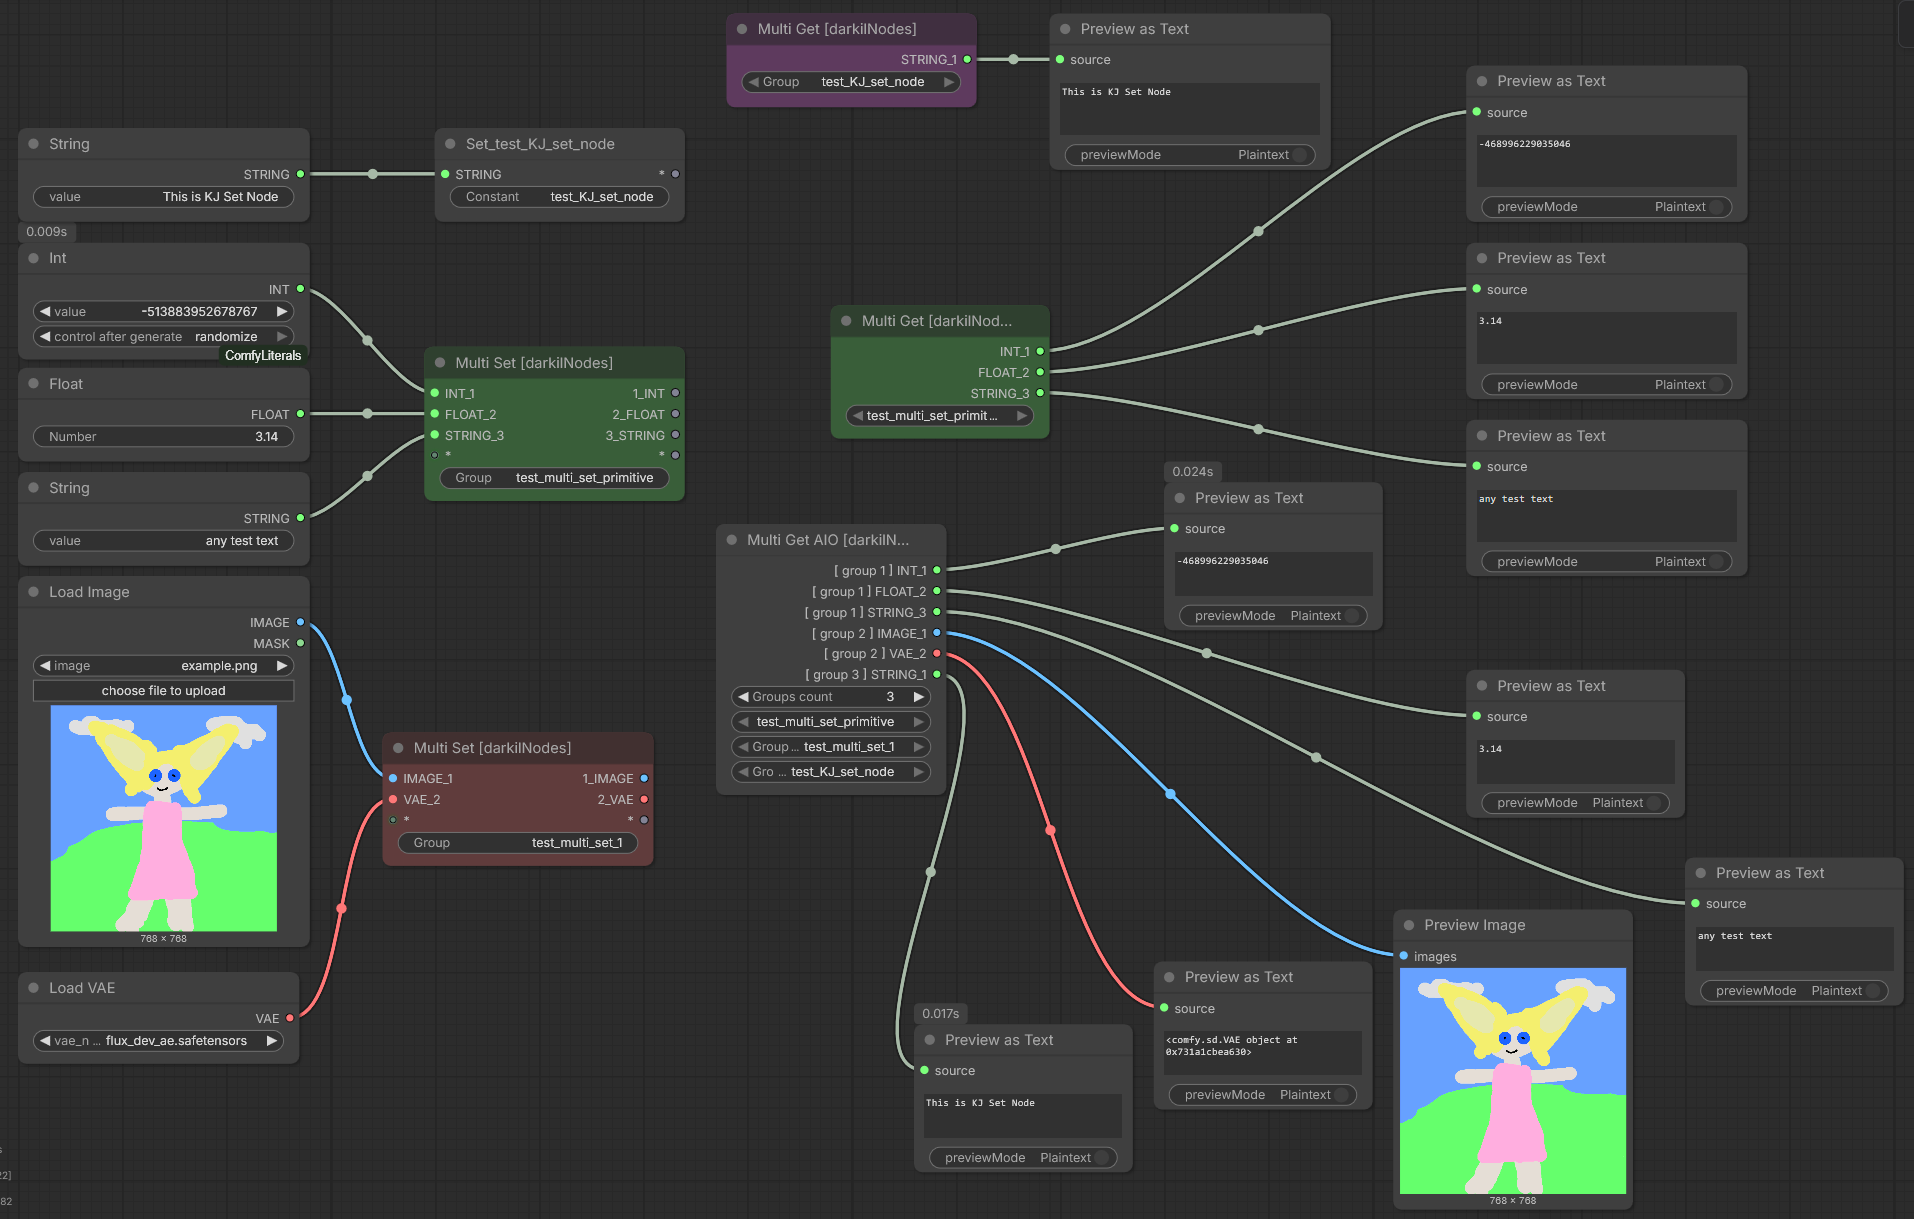Collapse the Load Image node via title dot

34,592
